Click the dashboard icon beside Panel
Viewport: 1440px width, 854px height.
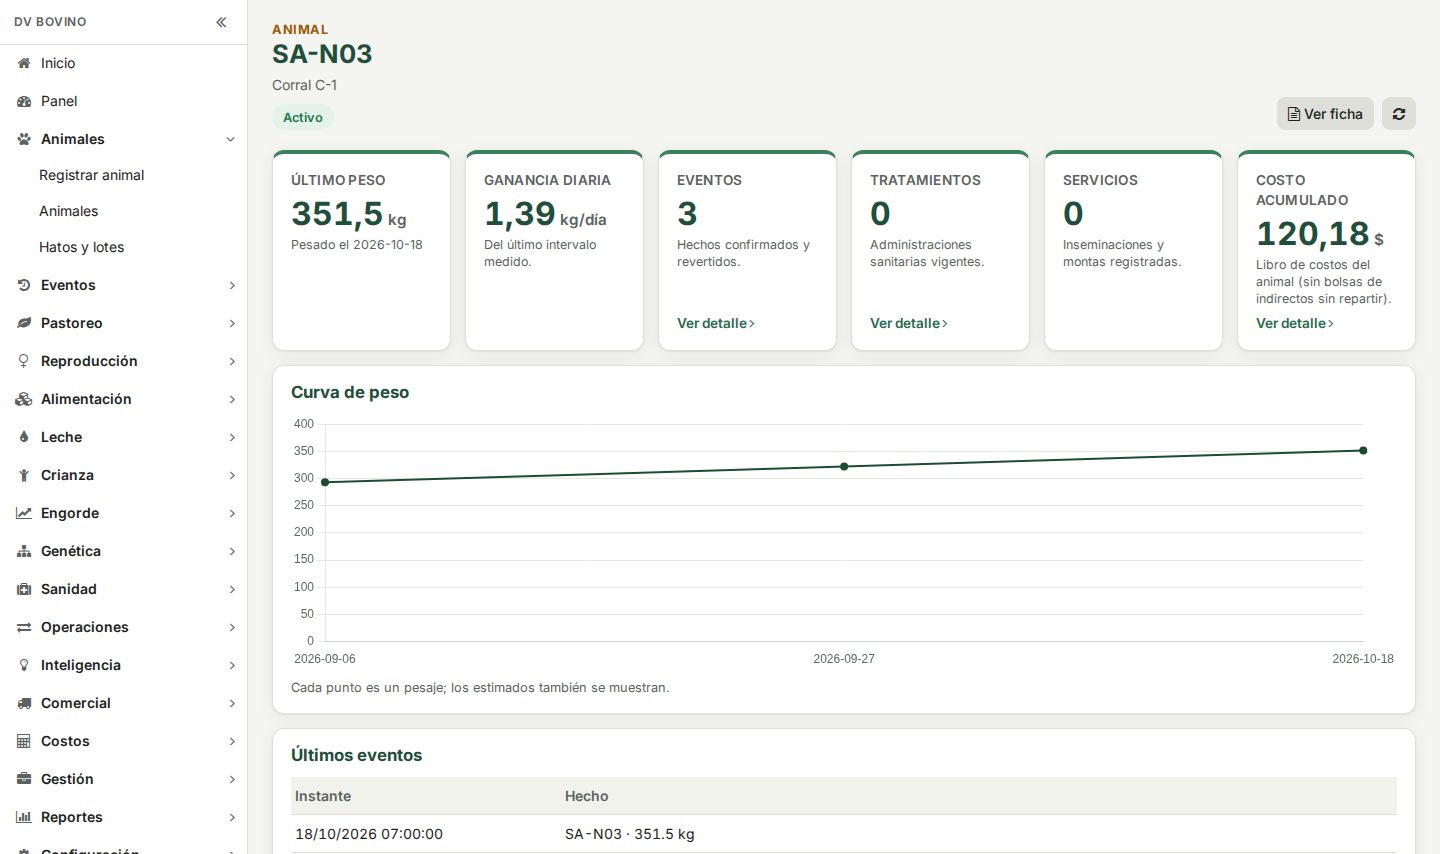24,101
